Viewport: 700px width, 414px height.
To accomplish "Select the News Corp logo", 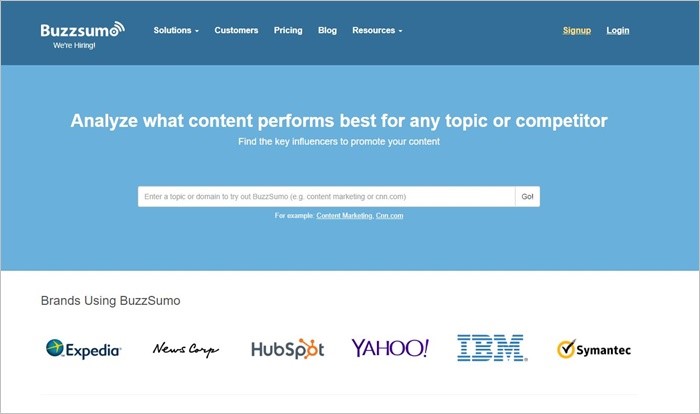I will 186,349.
